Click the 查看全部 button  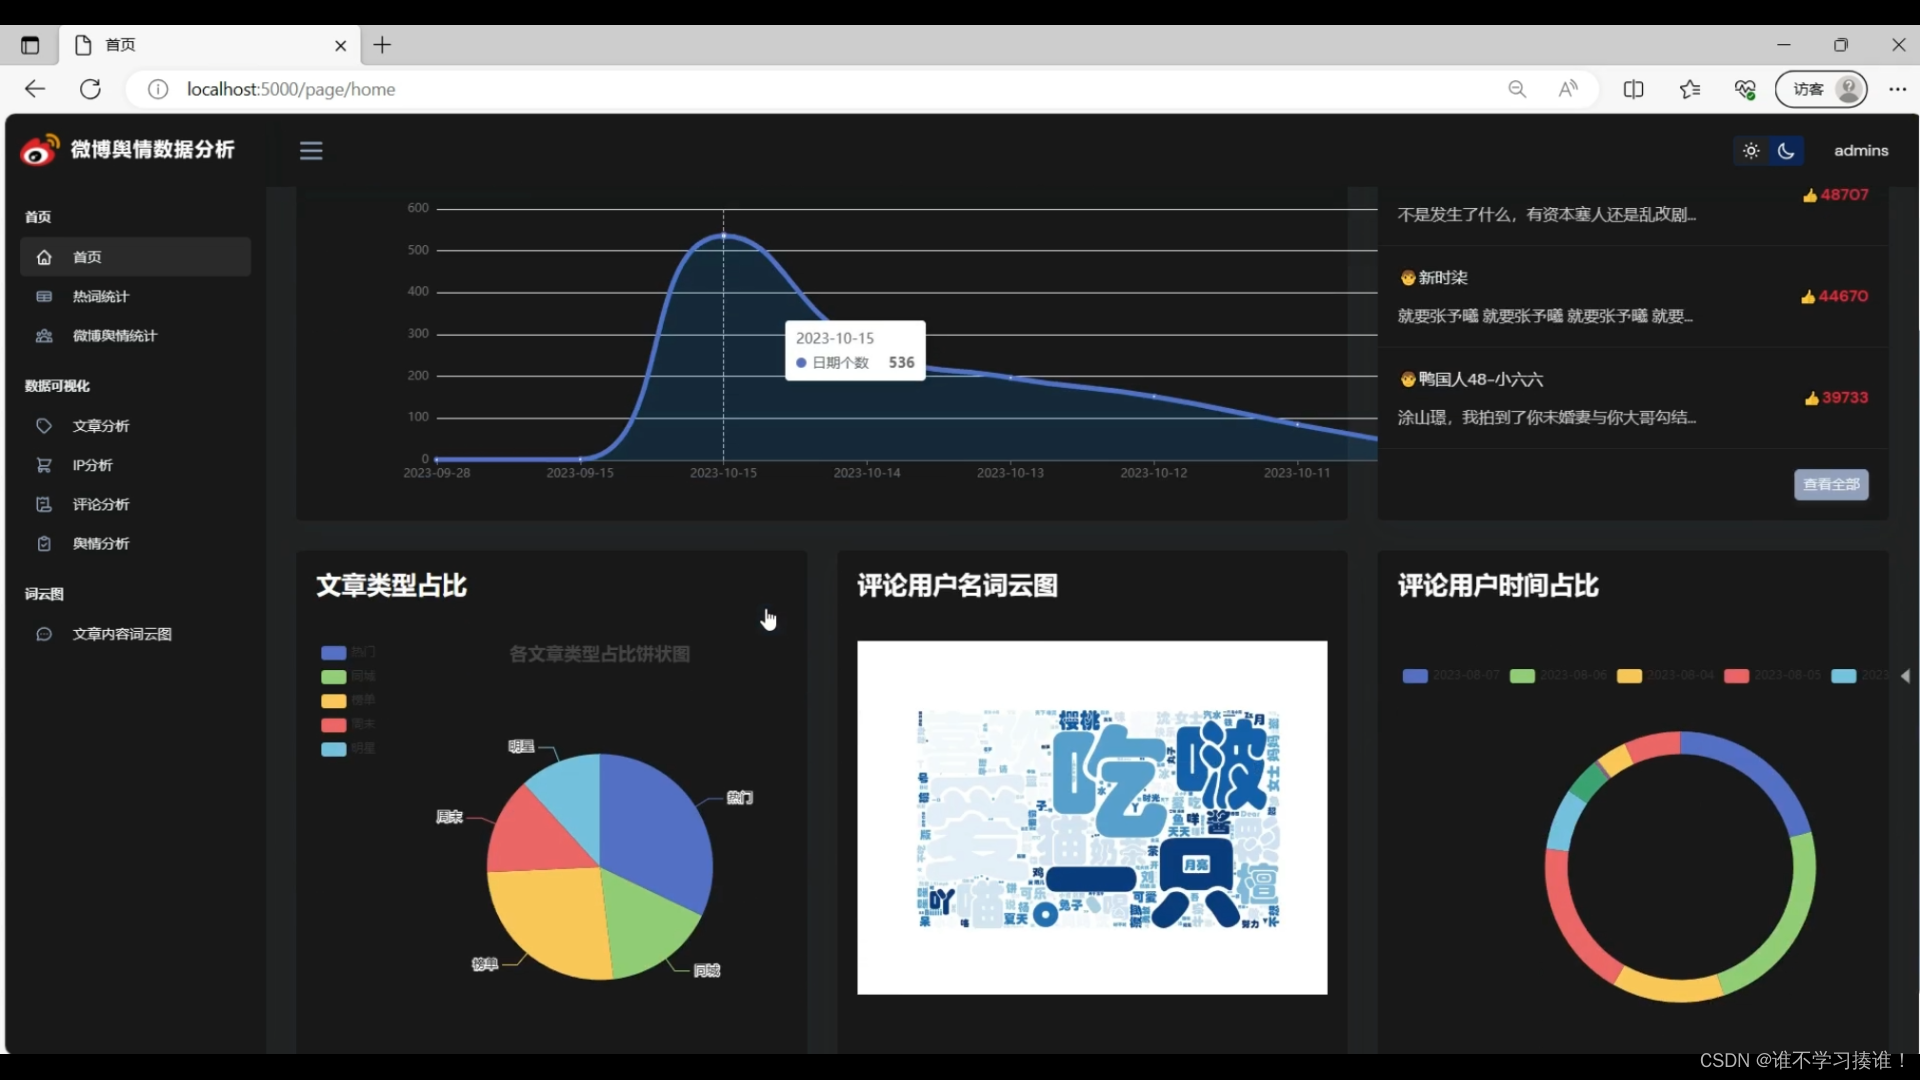[1830, 485]
